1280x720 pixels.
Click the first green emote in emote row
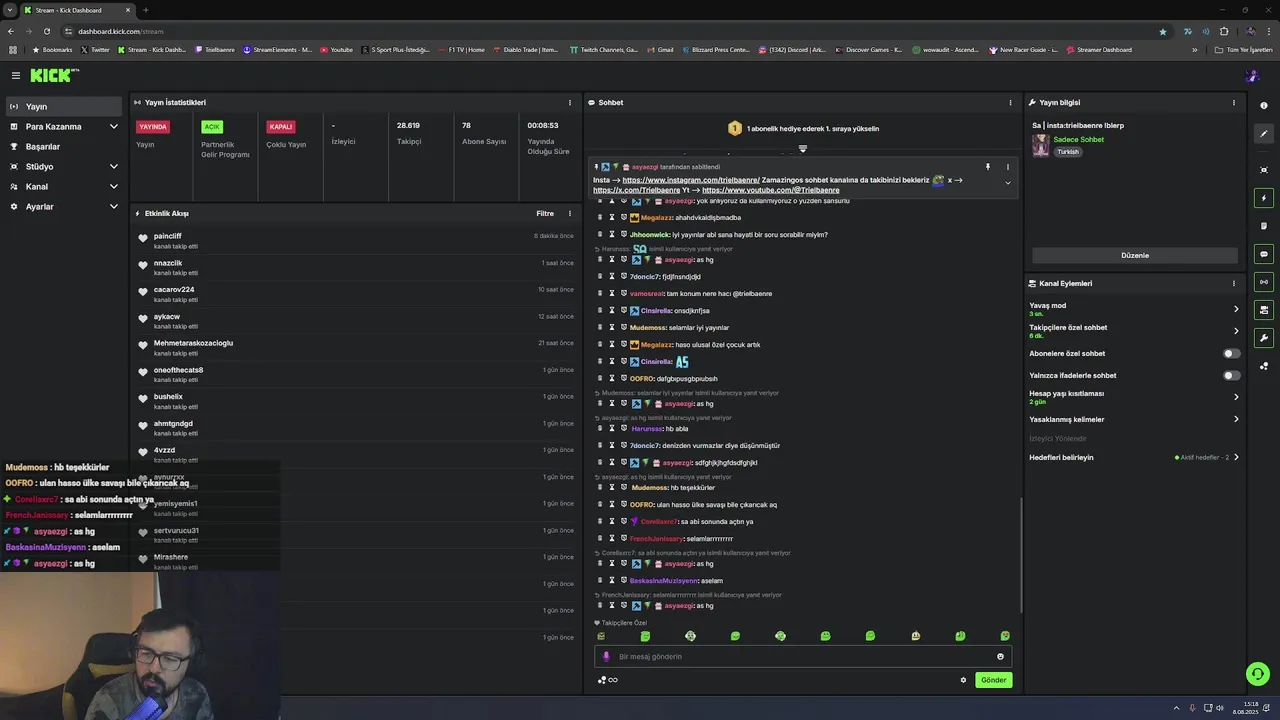pyautogui.click(x=601, y=636)
